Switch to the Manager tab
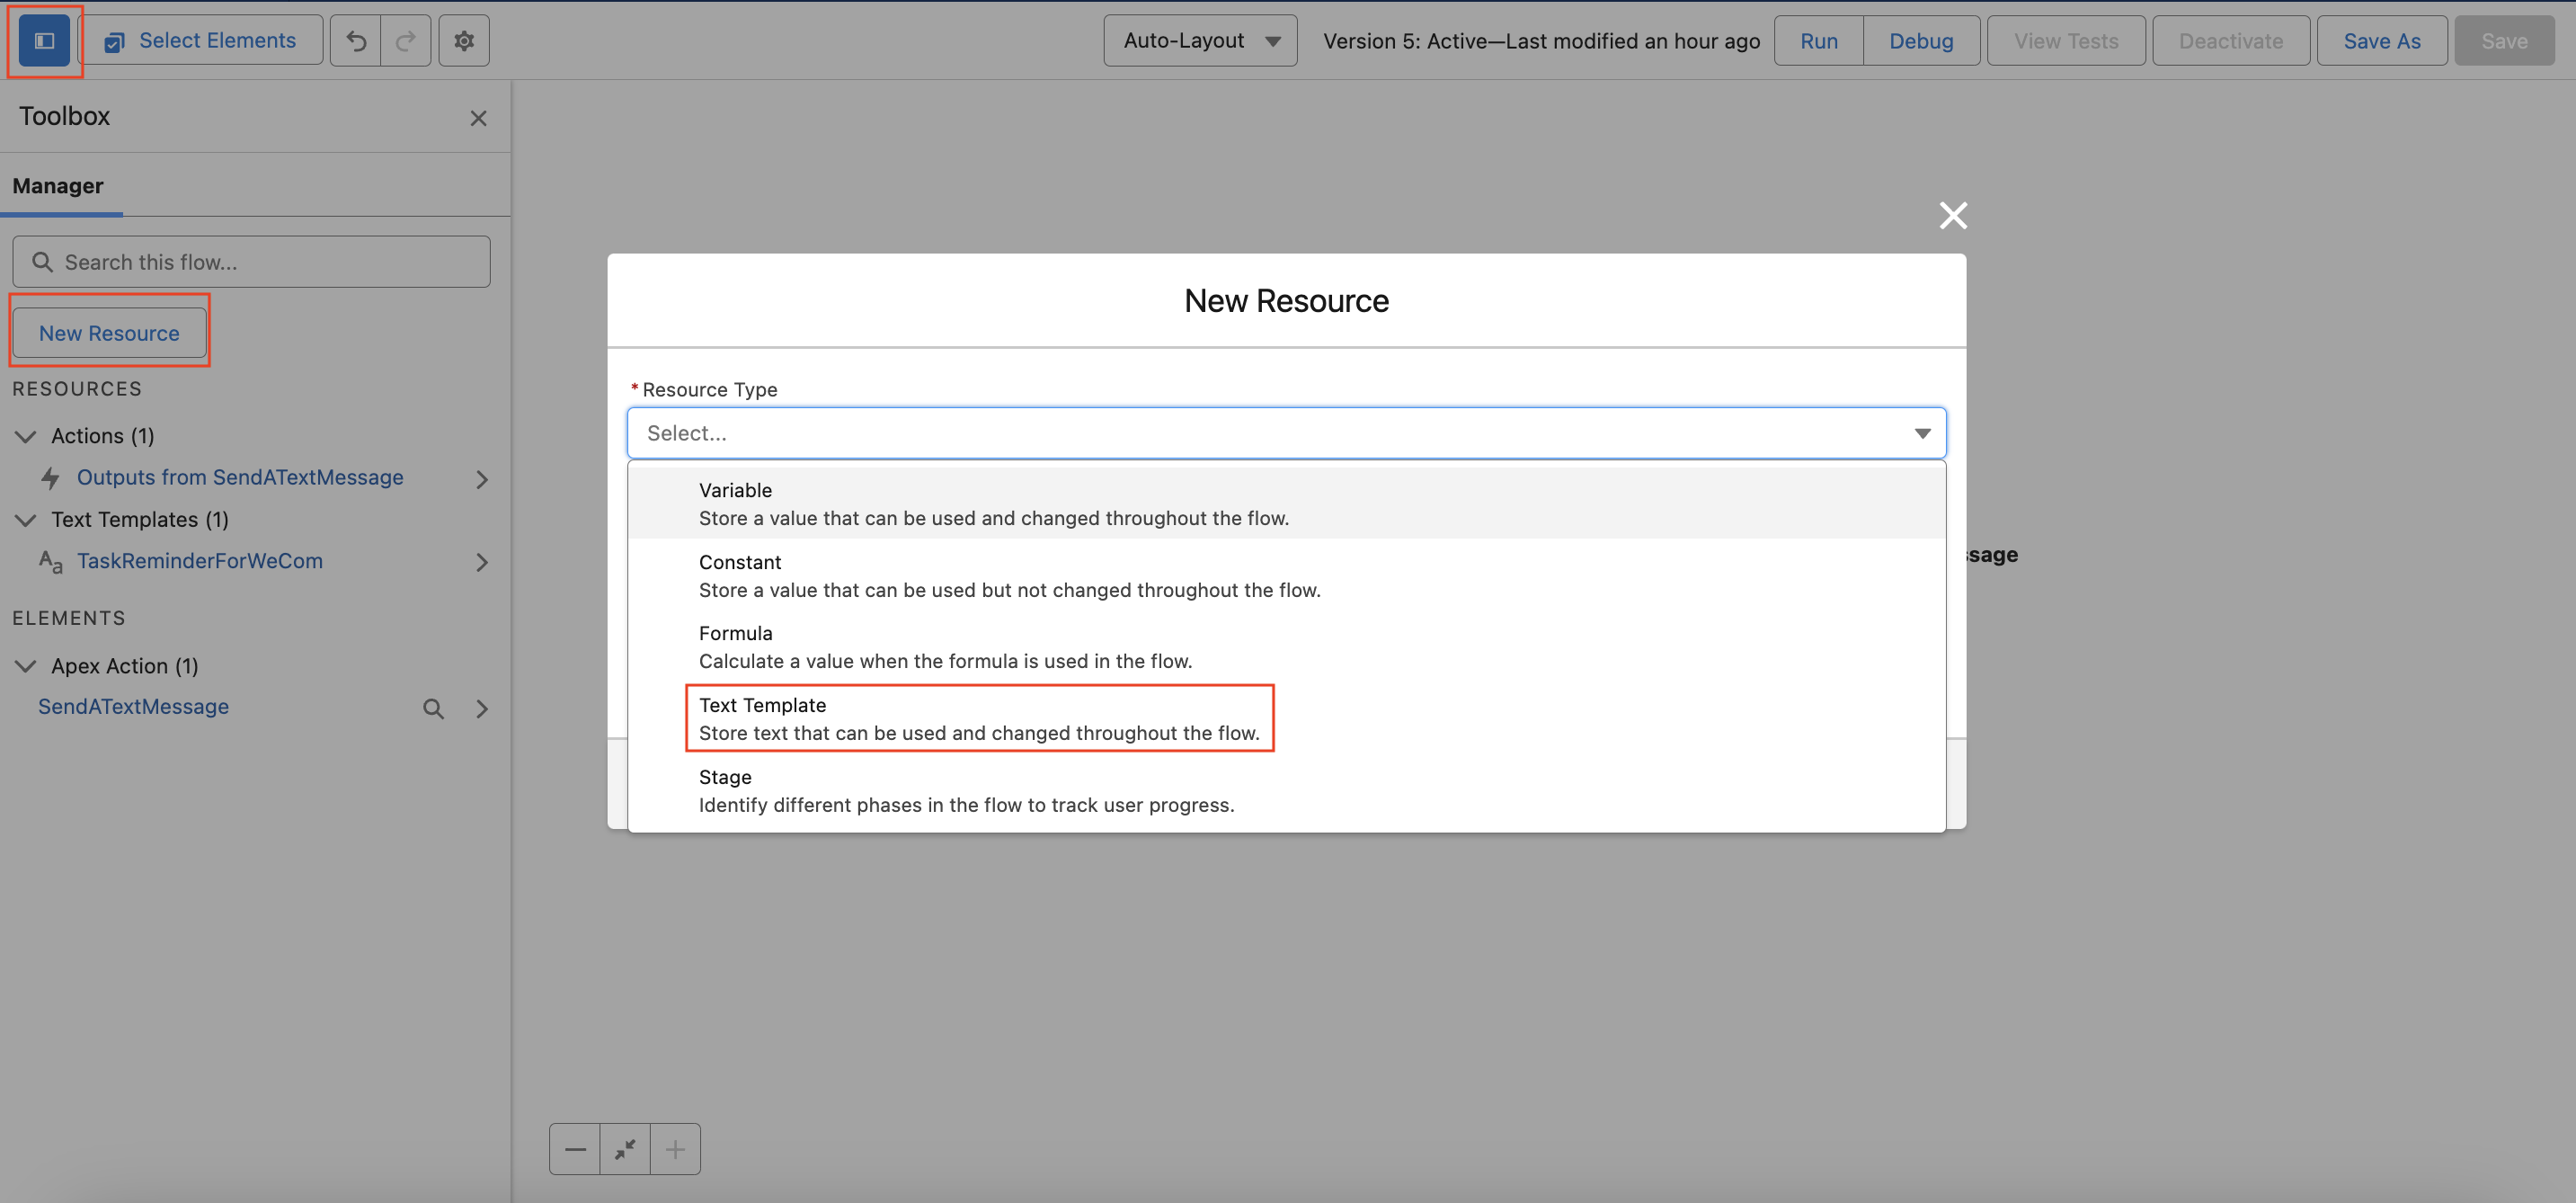The image size is (2576, 1203). (58, 186)
